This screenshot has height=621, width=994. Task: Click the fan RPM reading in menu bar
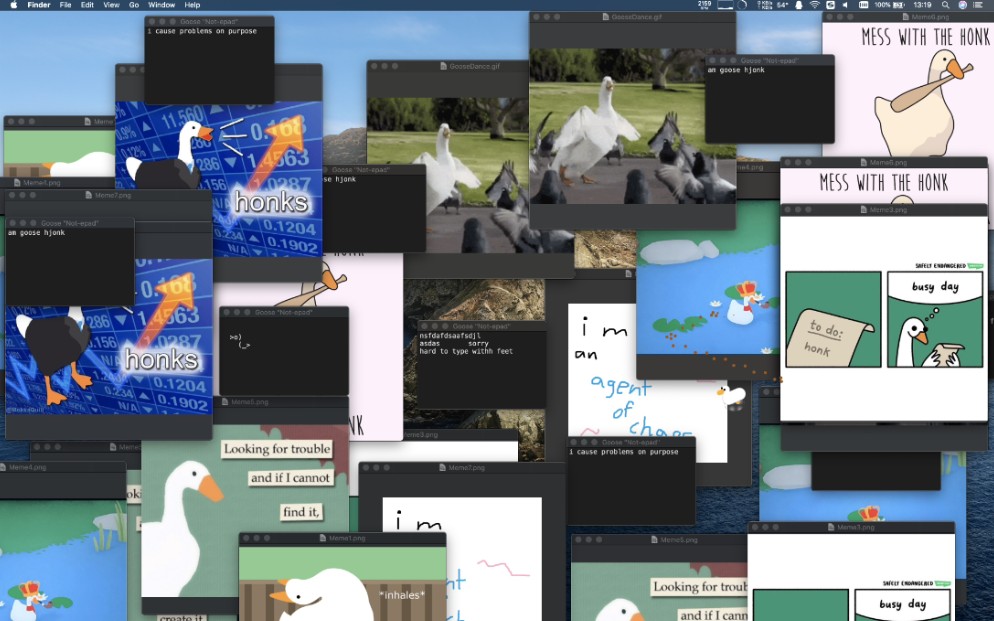tap(704, 4)
